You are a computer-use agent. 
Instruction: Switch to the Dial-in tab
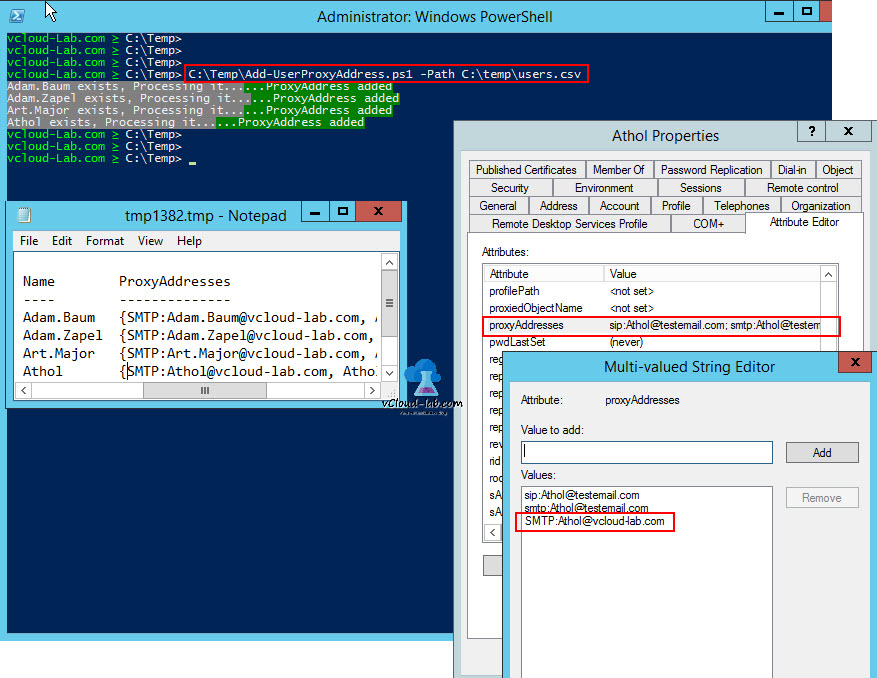pyautogui.click(x=792, y=169)
